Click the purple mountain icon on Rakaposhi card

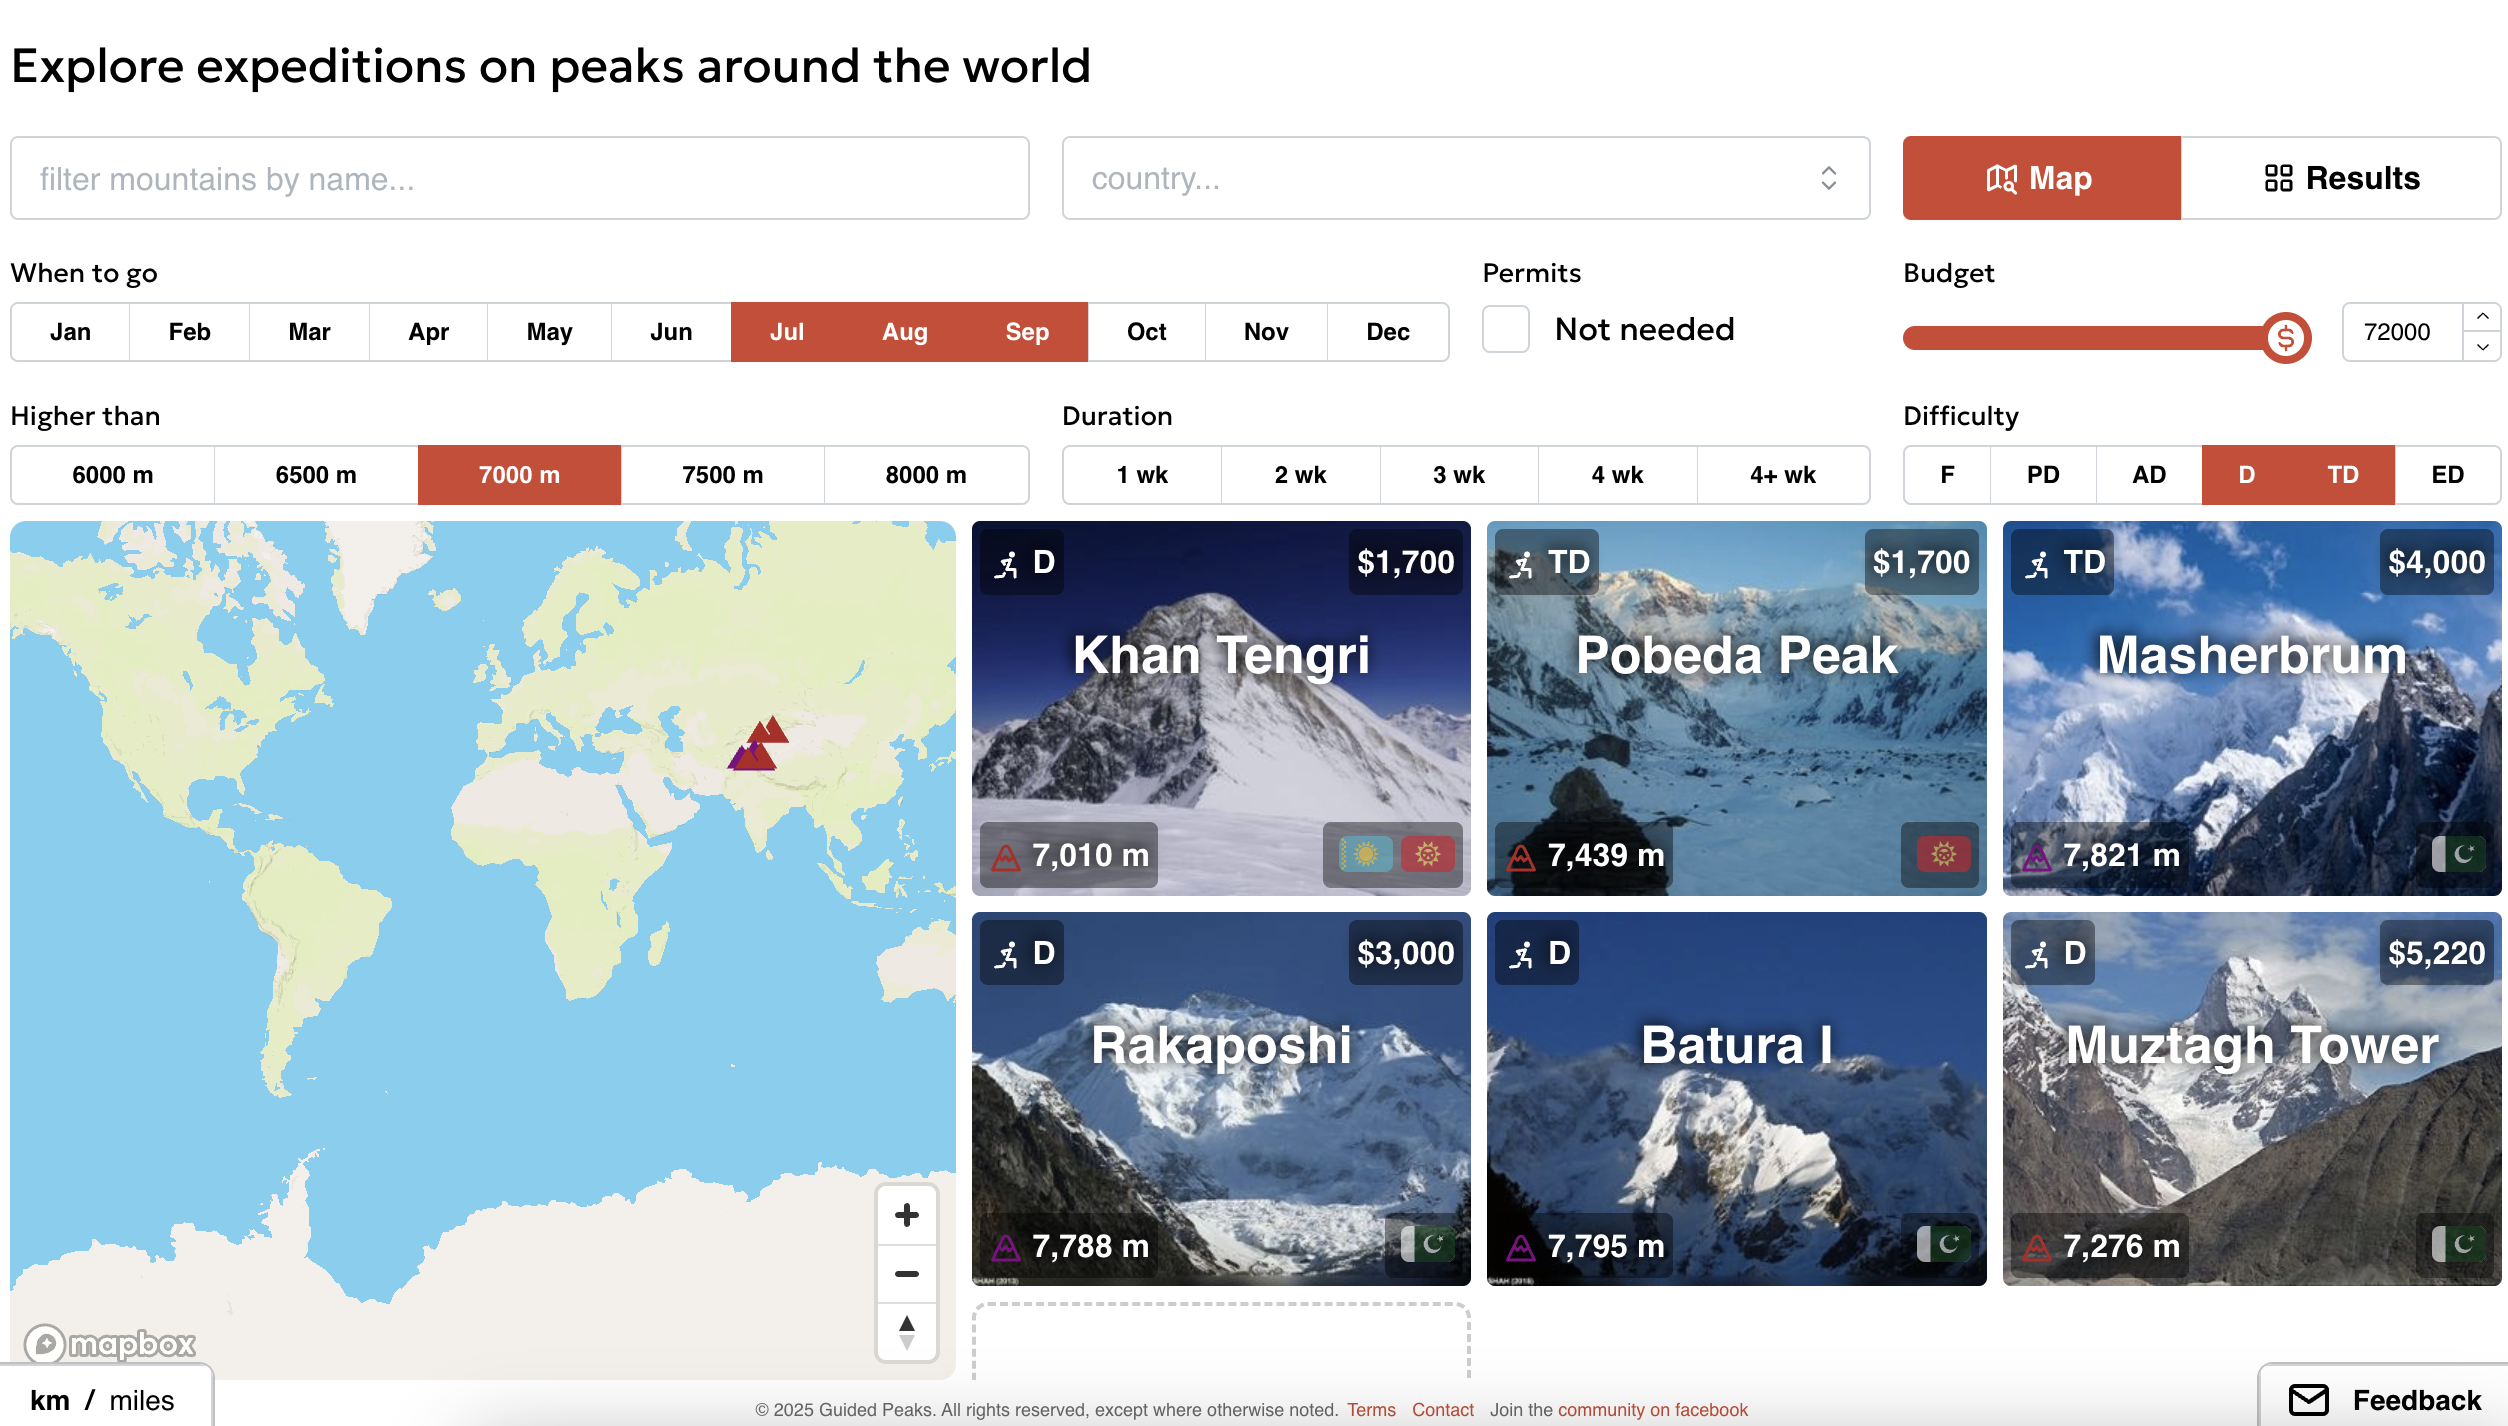pyautogui.click(x=1005, y=1246)
